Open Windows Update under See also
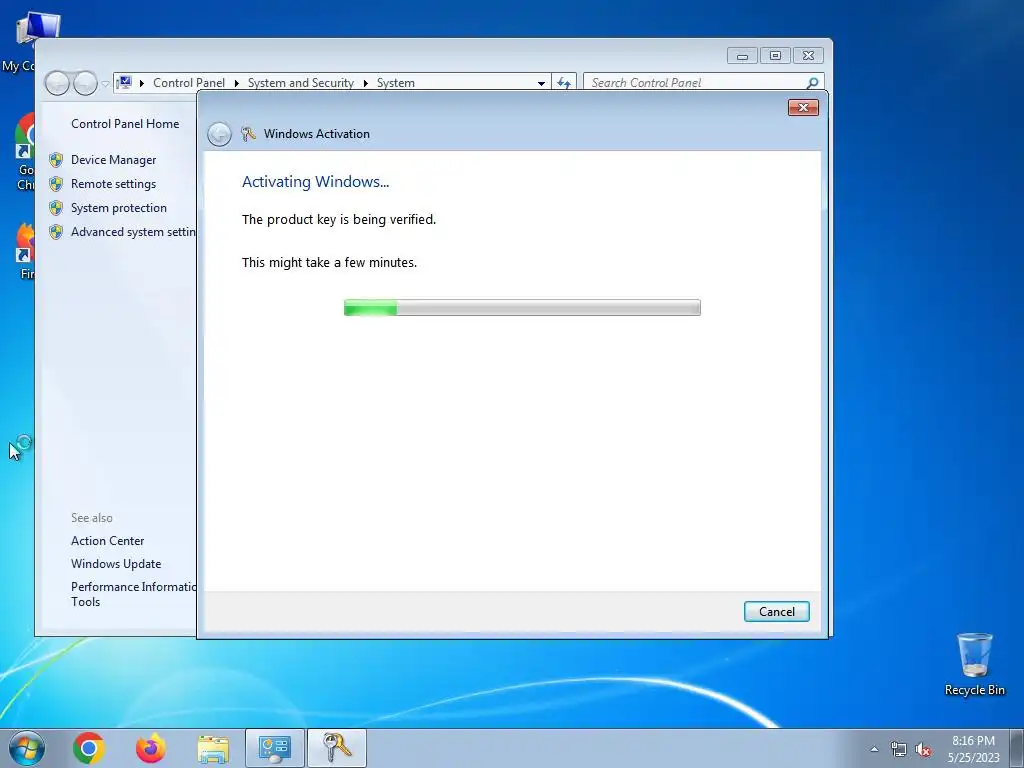The image size is (1024, 768). (x=116, y=564)
